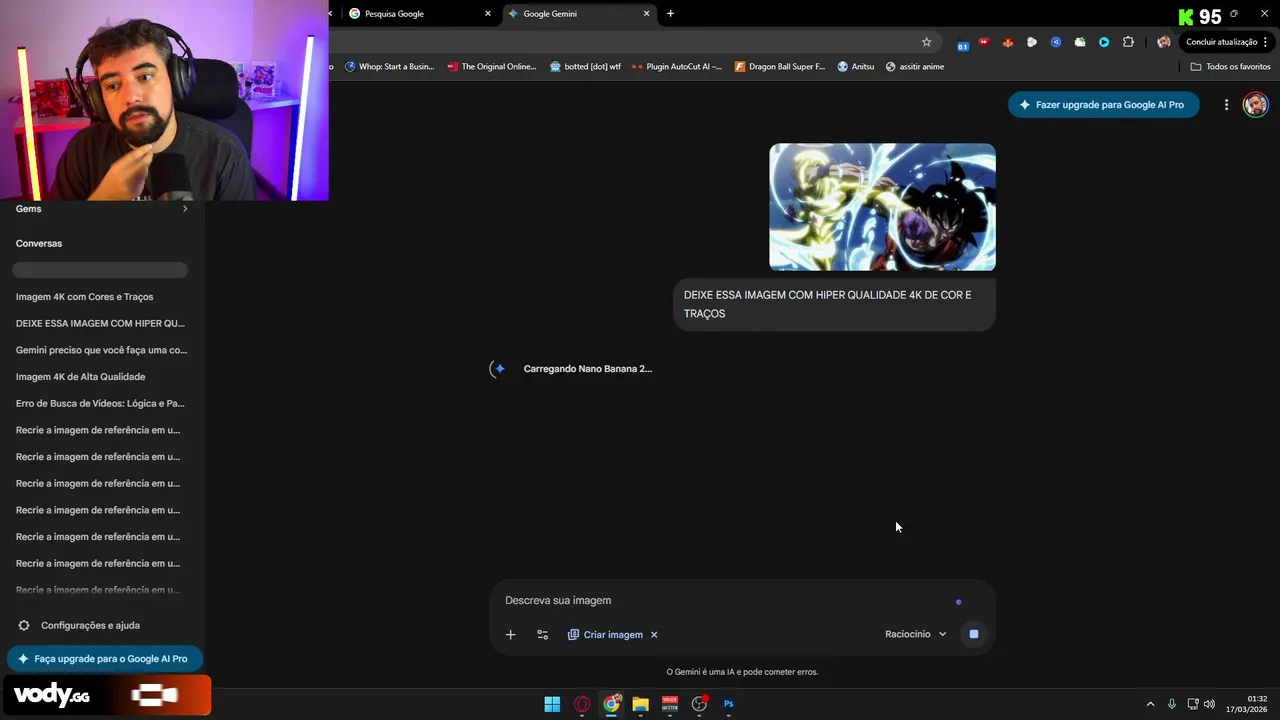The width and height of the screenshot is (1280, 720).
Task: Open Photoshop from taskbar
Action: pos(728,704)
